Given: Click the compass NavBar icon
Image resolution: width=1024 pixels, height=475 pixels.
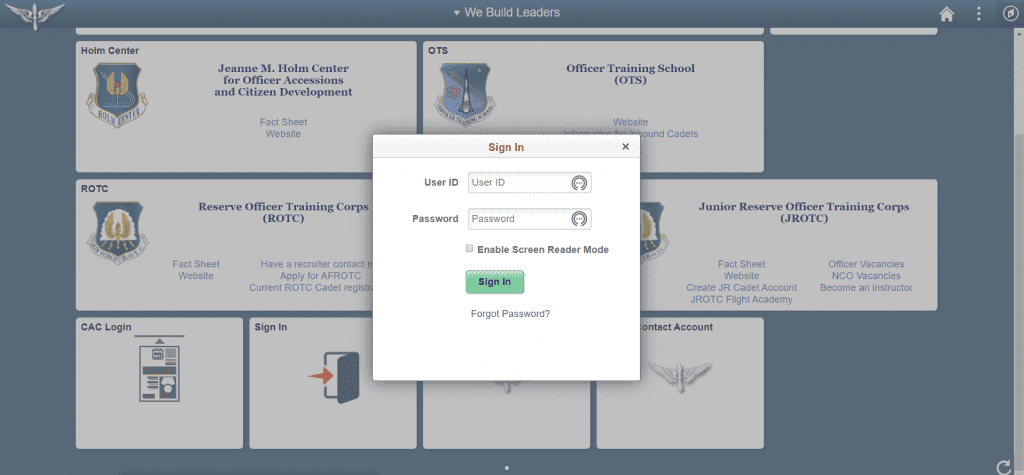Looking at the screenshot, I should pos(1009,14).
